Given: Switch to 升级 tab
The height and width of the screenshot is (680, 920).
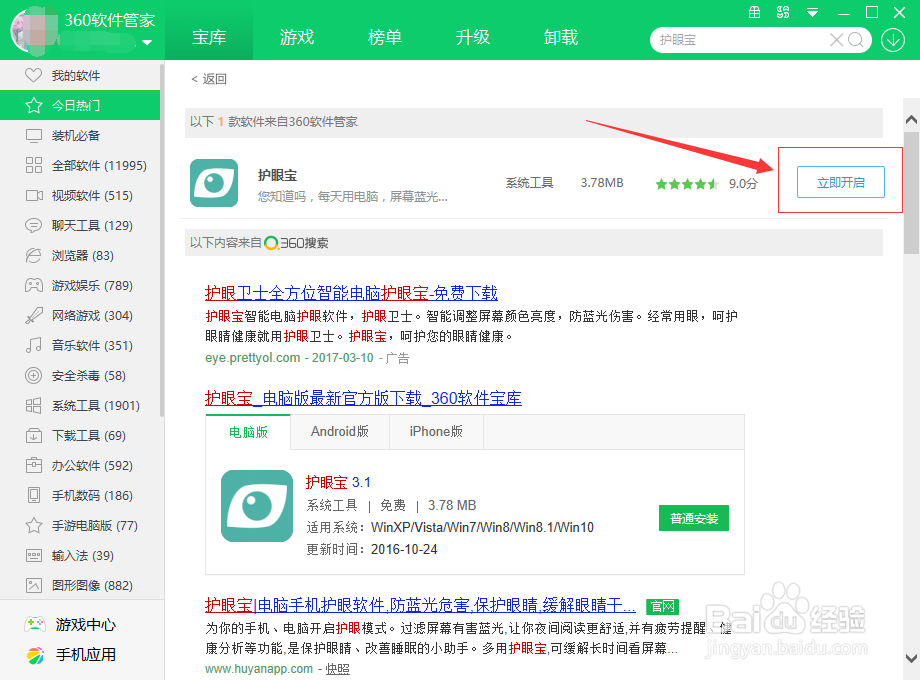Looking at the screenshot, I should (x=473, y=37).
